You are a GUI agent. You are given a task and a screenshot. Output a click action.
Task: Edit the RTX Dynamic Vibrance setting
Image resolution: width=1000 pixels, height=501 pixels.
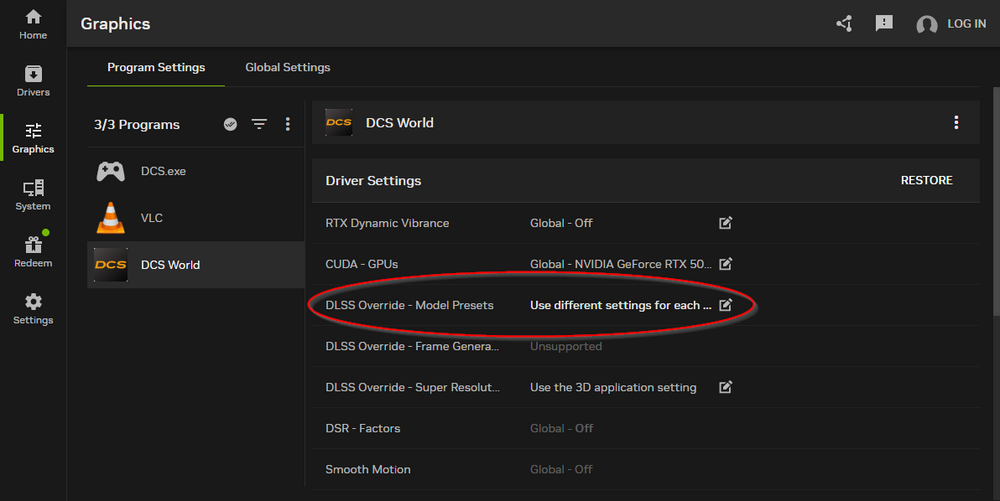pos(726,223)
